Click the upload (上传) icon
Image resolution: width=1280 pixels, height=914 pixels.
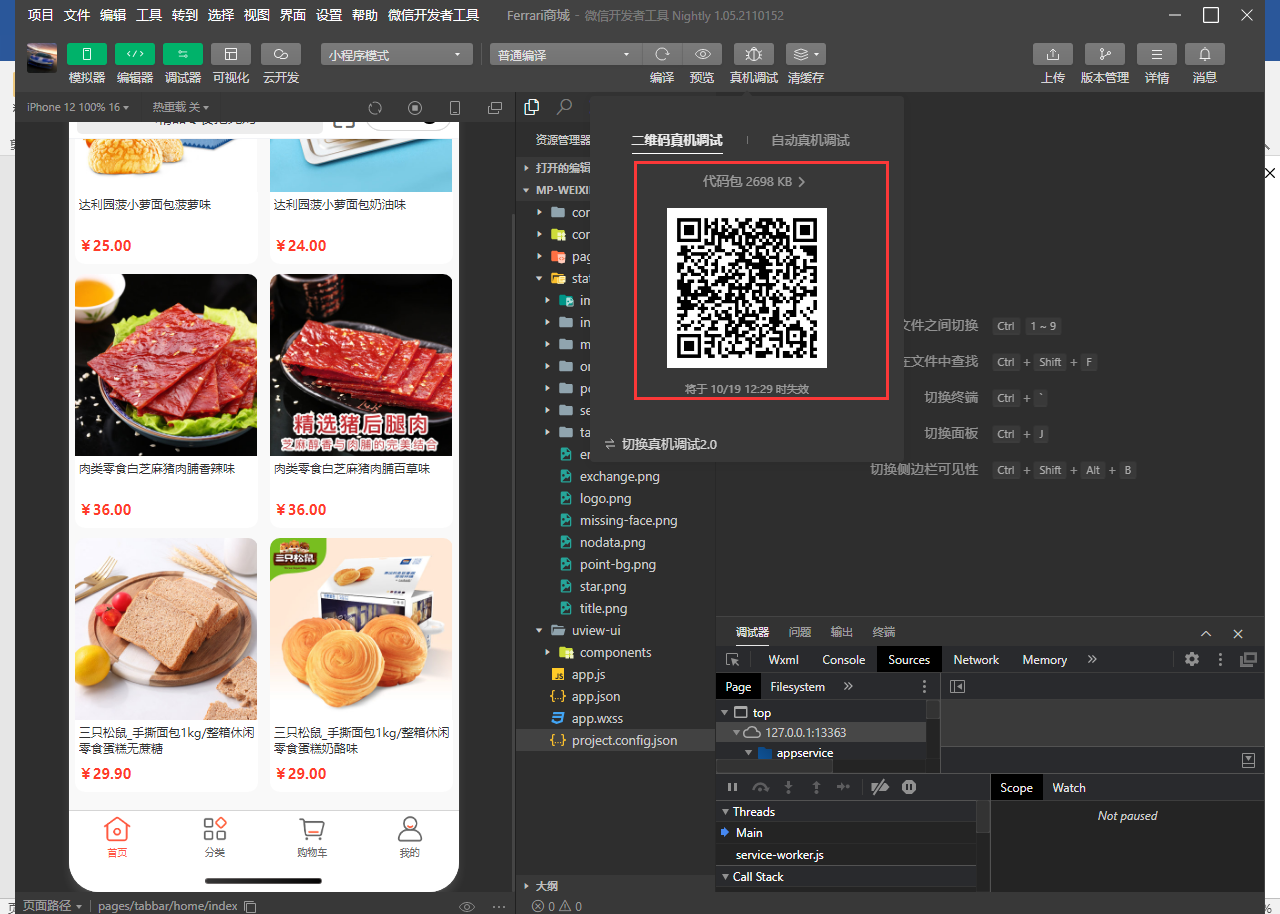pos(1053,54)
